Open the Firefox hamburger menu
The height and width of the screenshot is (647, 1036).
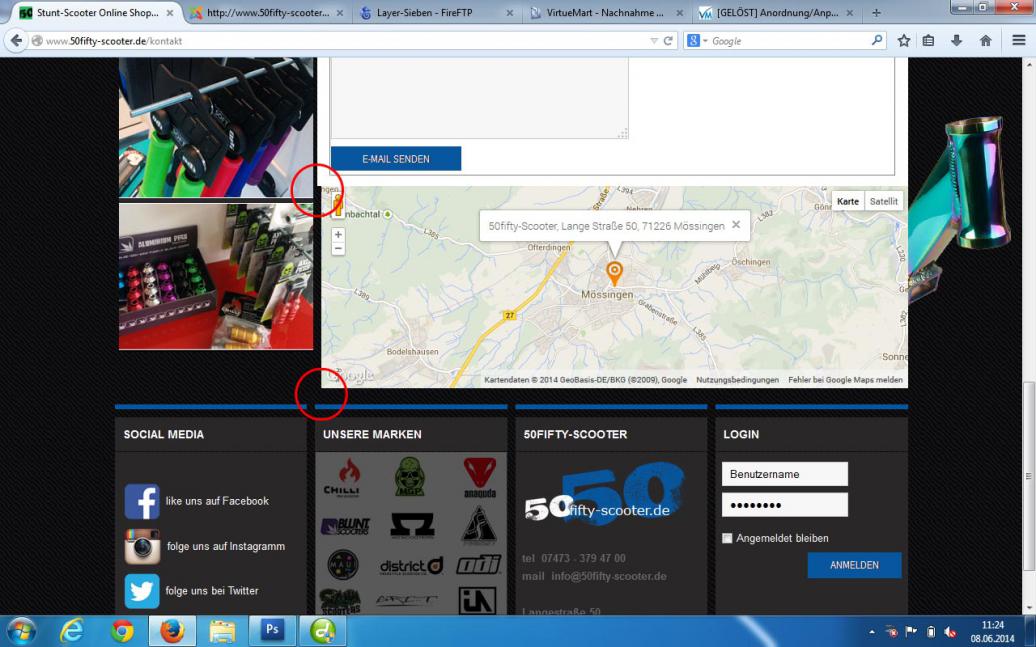1018,41
